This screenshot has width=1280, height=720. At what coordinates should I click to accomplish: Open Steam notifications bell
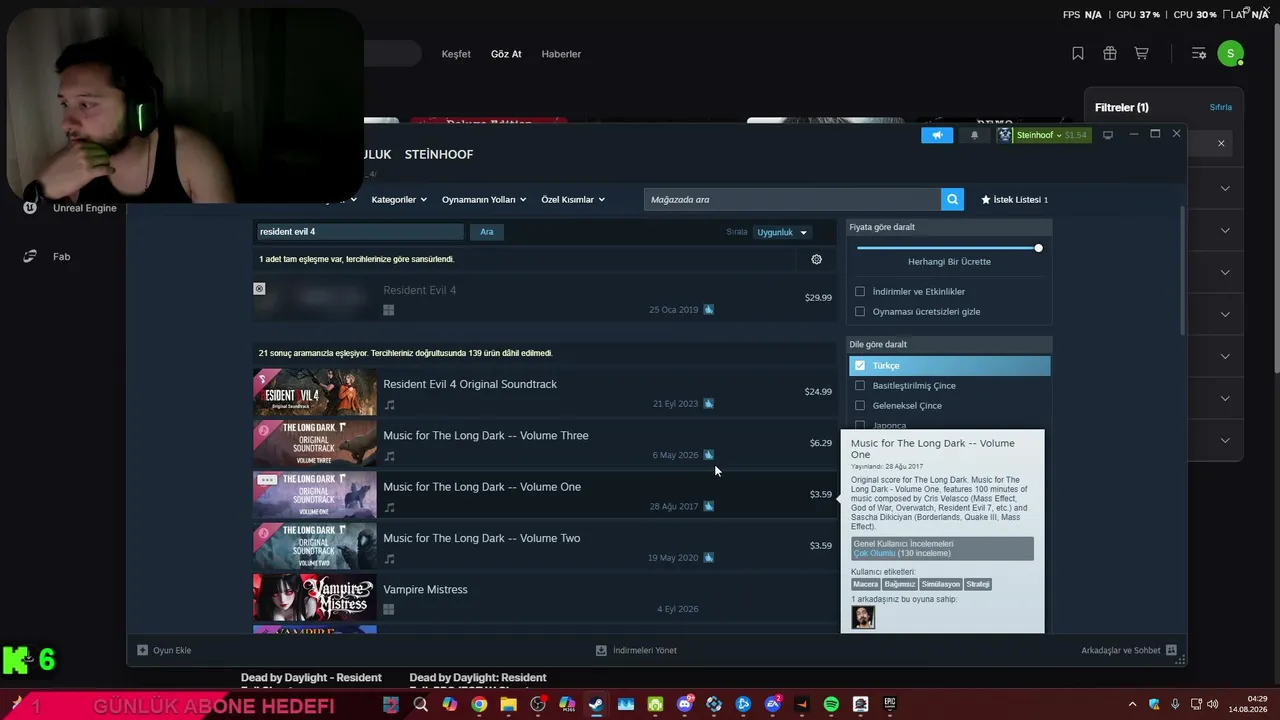point(975,135)
